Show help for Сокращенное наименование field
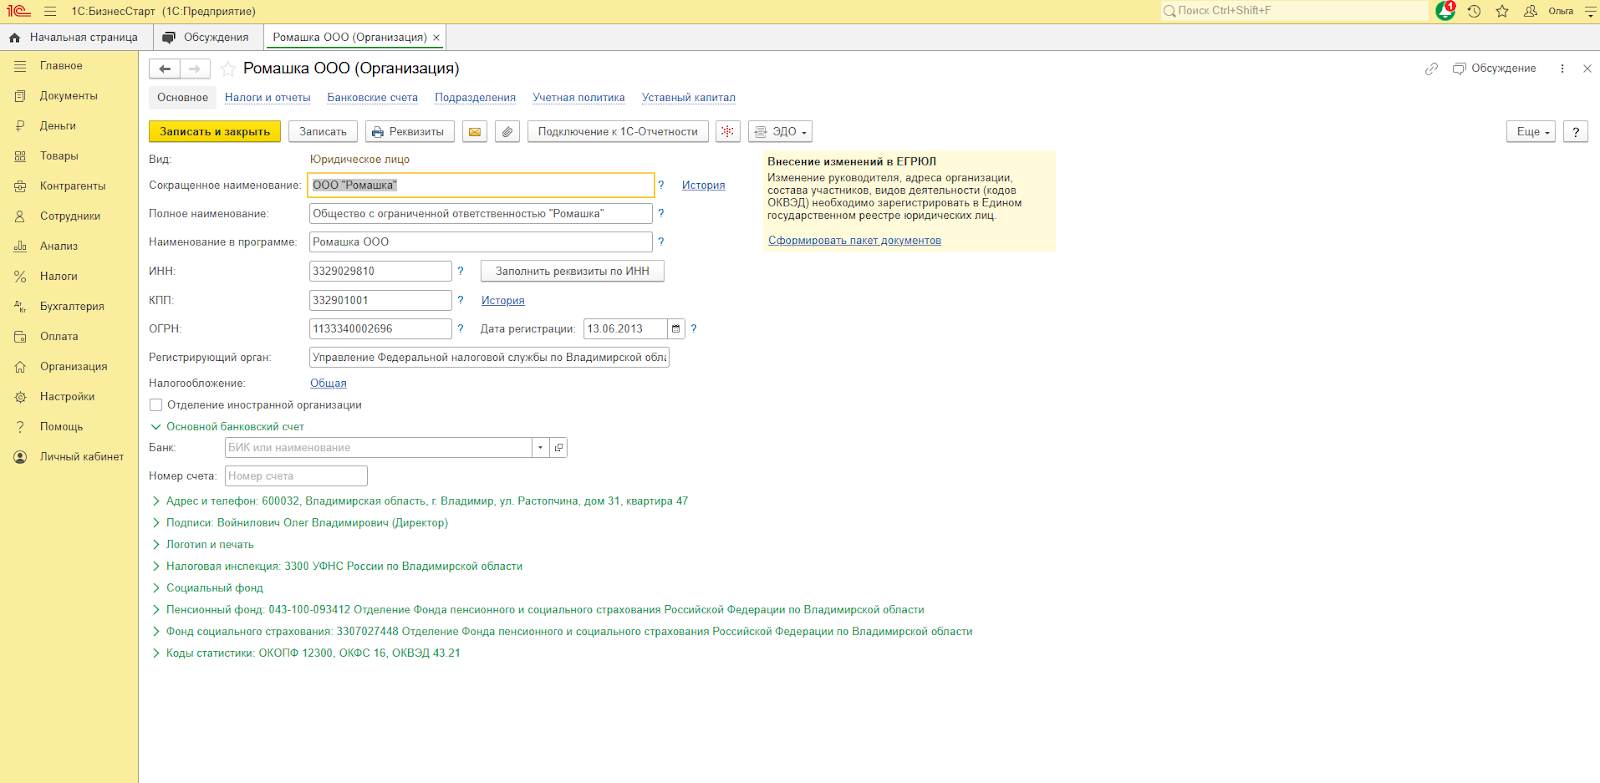This screenshot has height=783, width=1600. (661, 185)
